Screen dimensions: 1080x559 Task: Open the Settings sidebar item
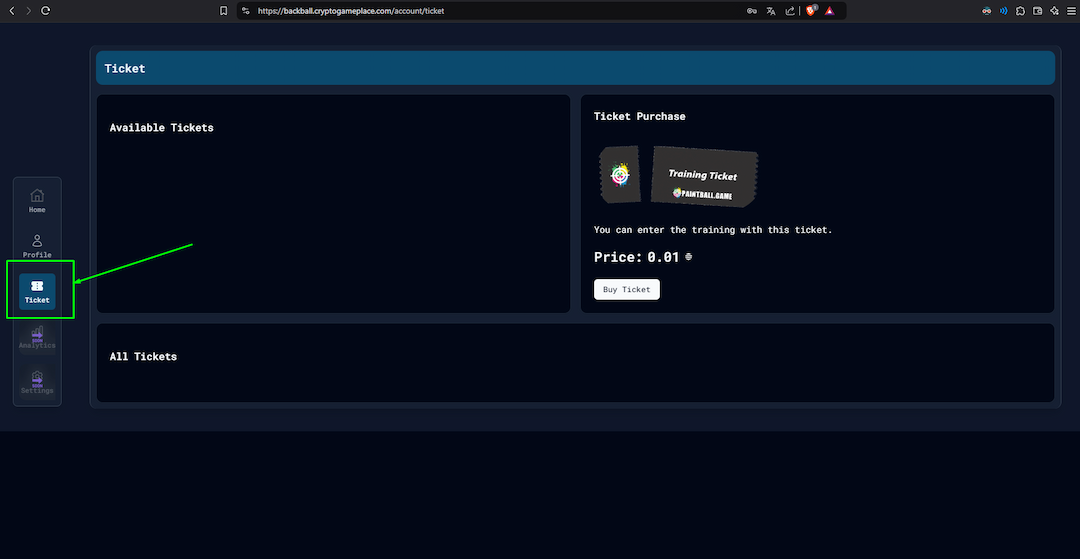37,382
